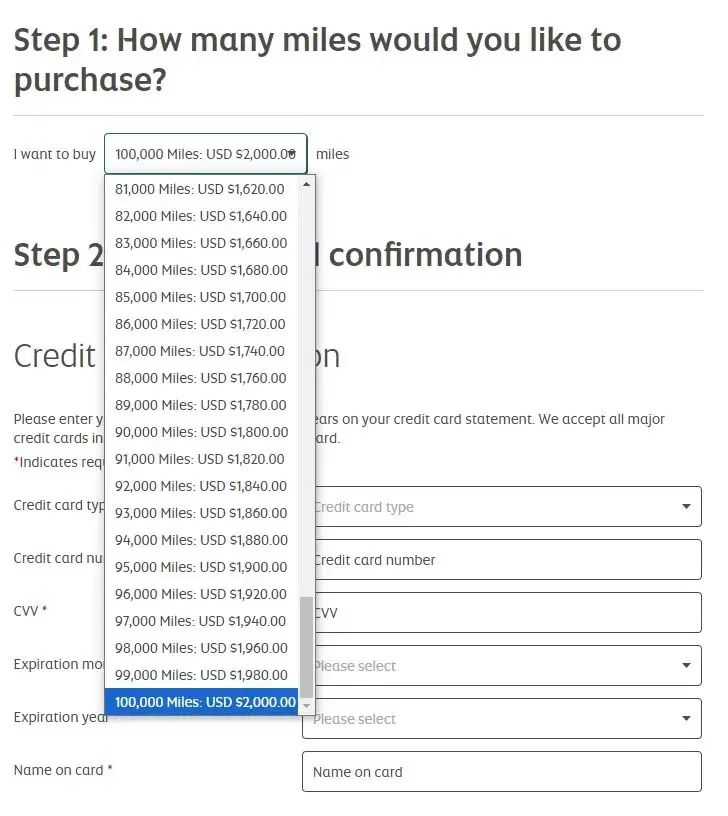Pick the 90,000 Miles option
This screenshot has width=728, height=816.
200,432
